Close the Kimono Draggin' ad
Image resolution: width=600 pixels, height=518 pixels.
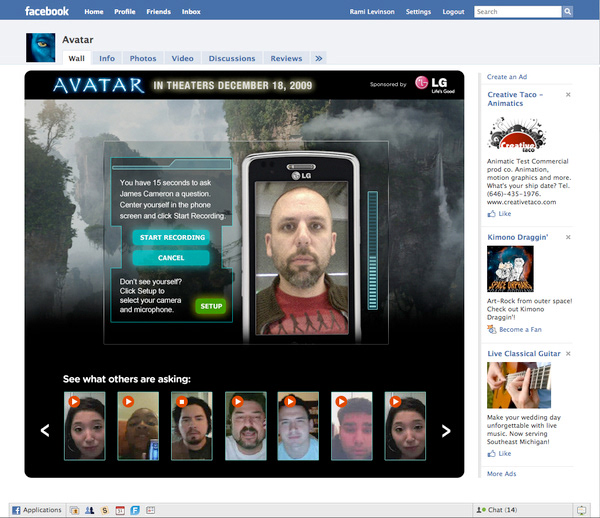(568, 237)
